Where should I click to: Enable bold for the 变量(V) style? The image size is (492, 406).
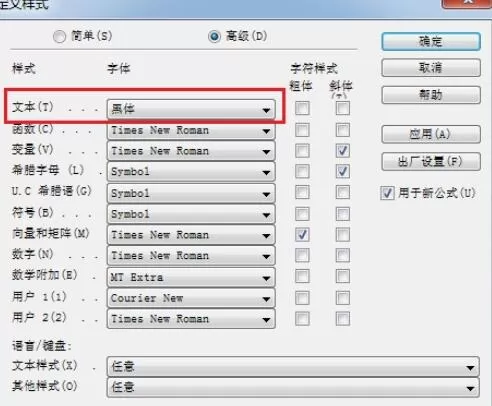302,151
